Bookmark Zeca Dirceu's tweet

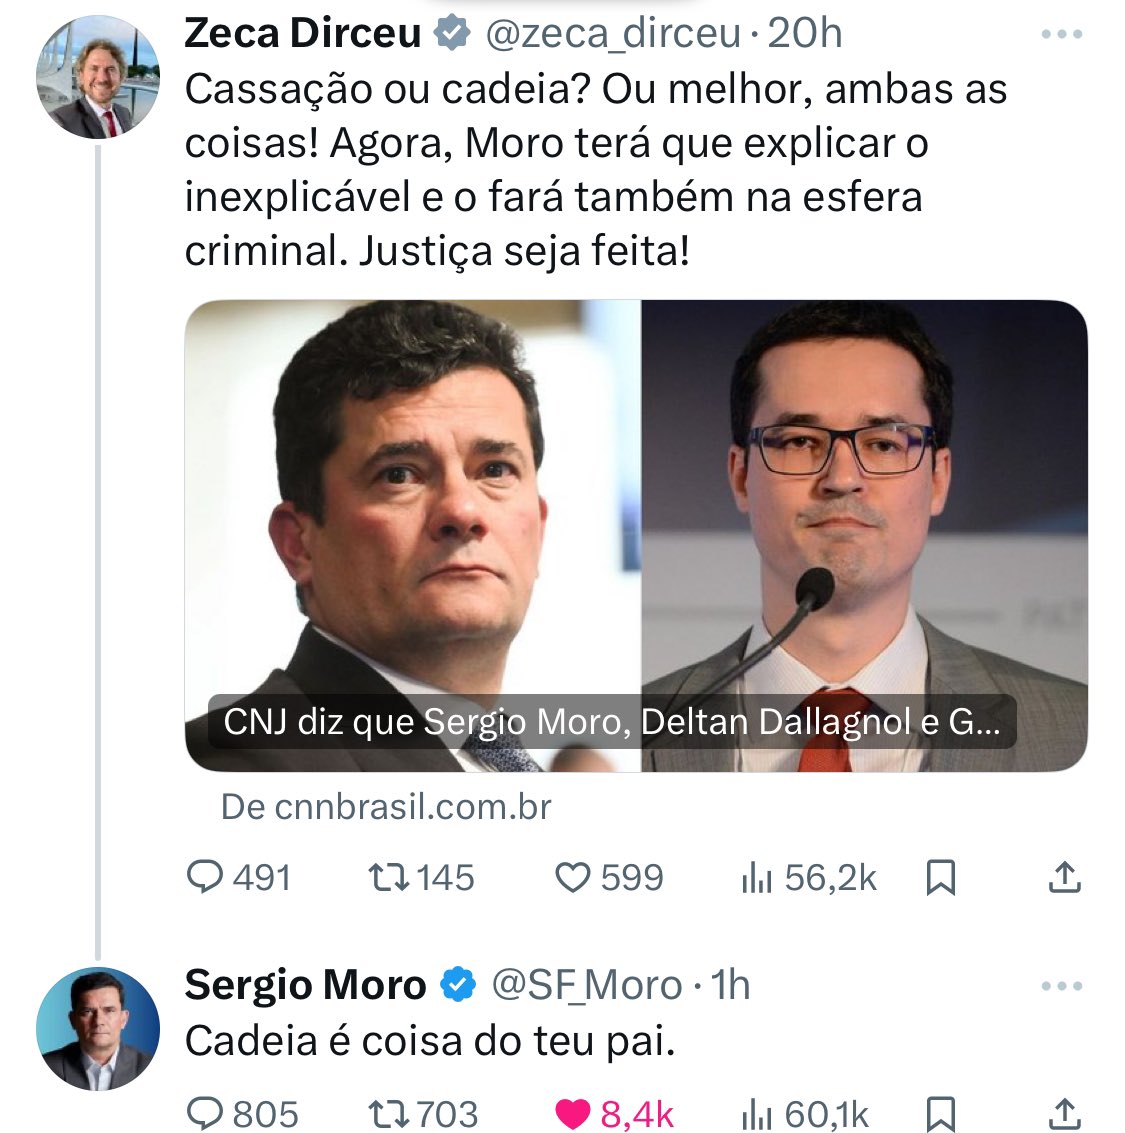pyautogui.click(x=938, y=877)
